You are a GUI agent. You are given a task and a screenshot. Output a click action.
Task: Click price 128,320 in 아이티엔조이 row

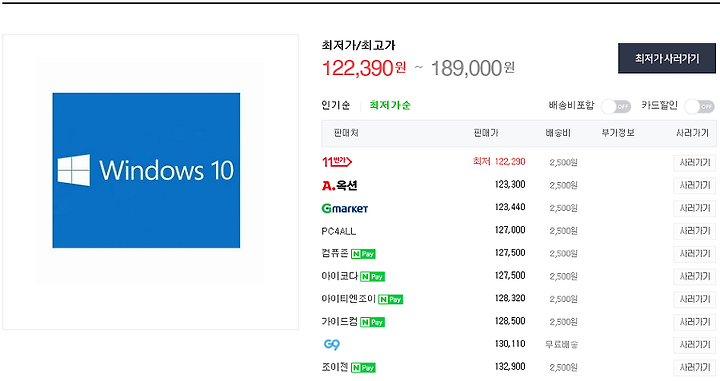click(510, 298)
